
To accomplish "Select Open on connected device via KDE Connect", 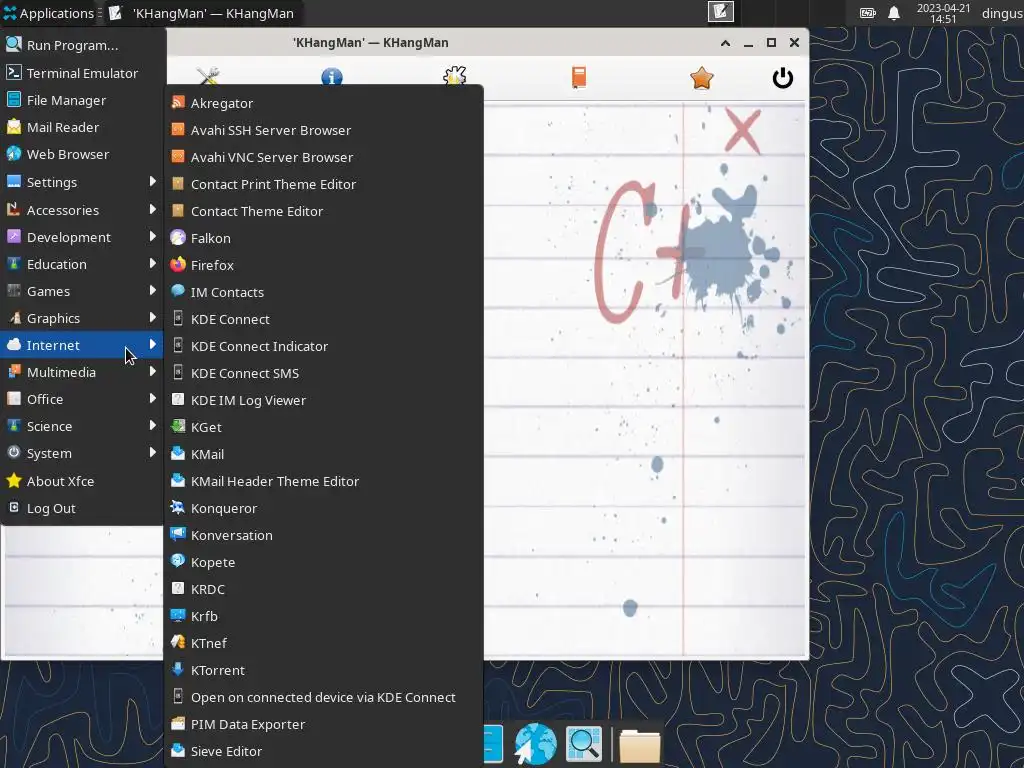I will [x=324, y=697].
